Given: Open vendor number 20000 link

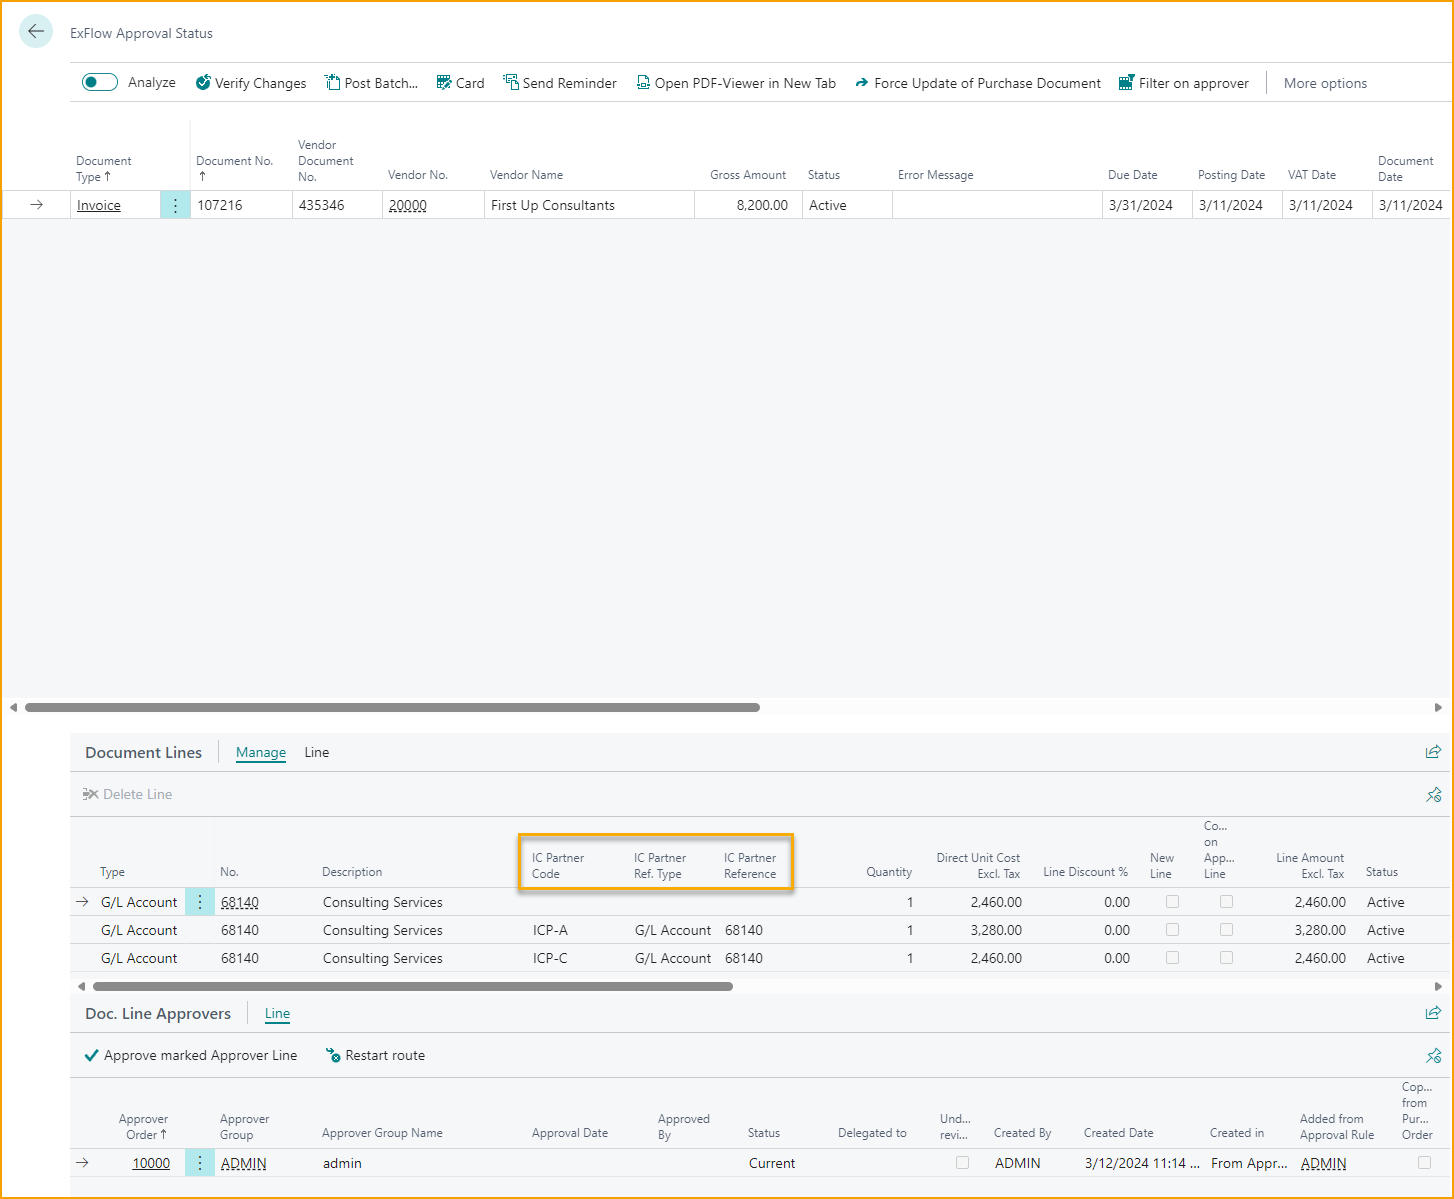Looking at the screenshot, I should (x=408, y=205).
